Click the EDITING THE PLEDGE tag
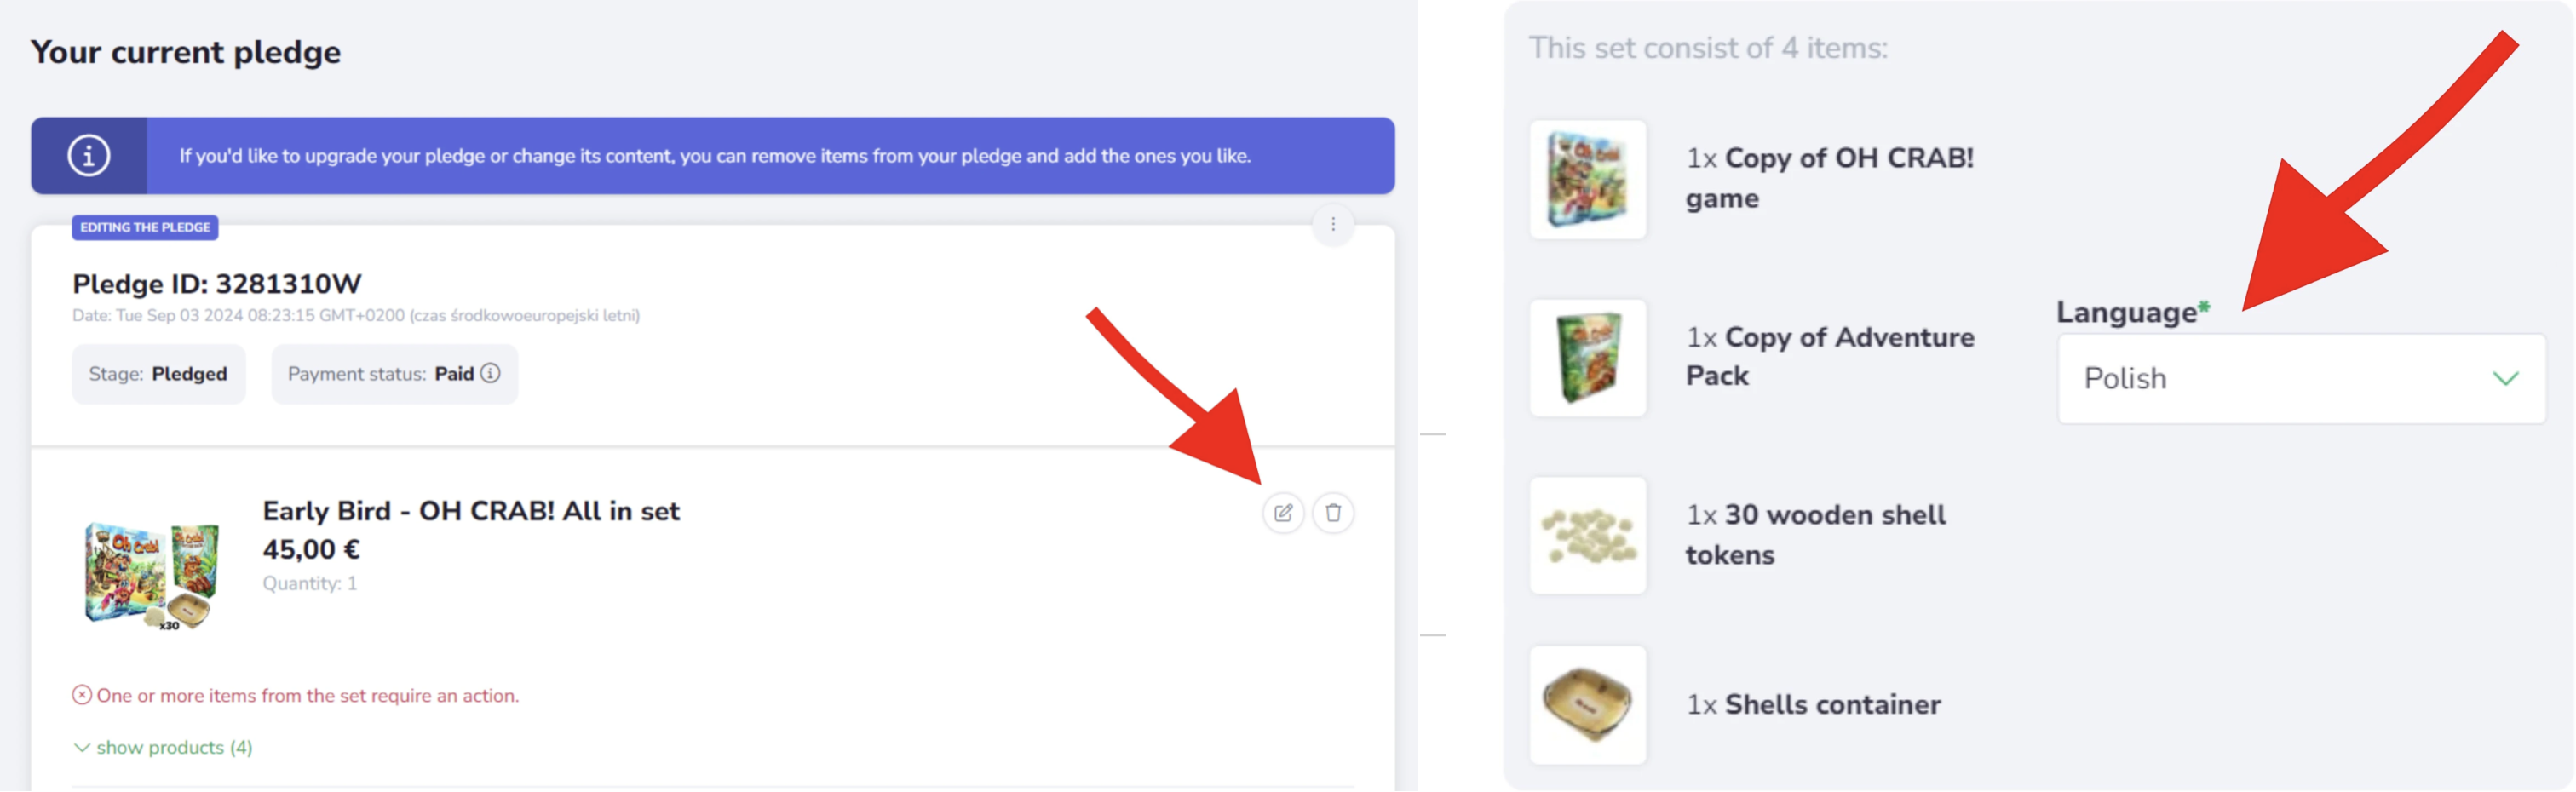 point(145,228)
